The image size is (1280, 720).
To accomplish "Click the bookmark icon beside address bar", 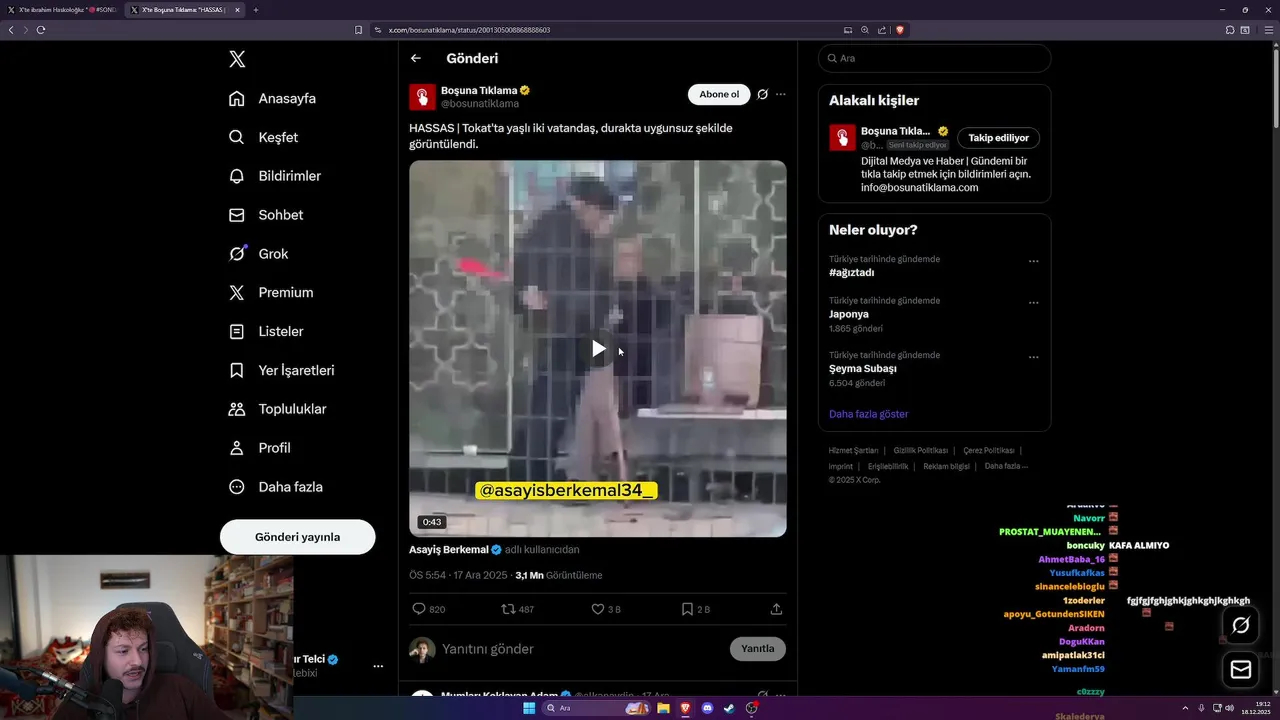I will 358,30.
